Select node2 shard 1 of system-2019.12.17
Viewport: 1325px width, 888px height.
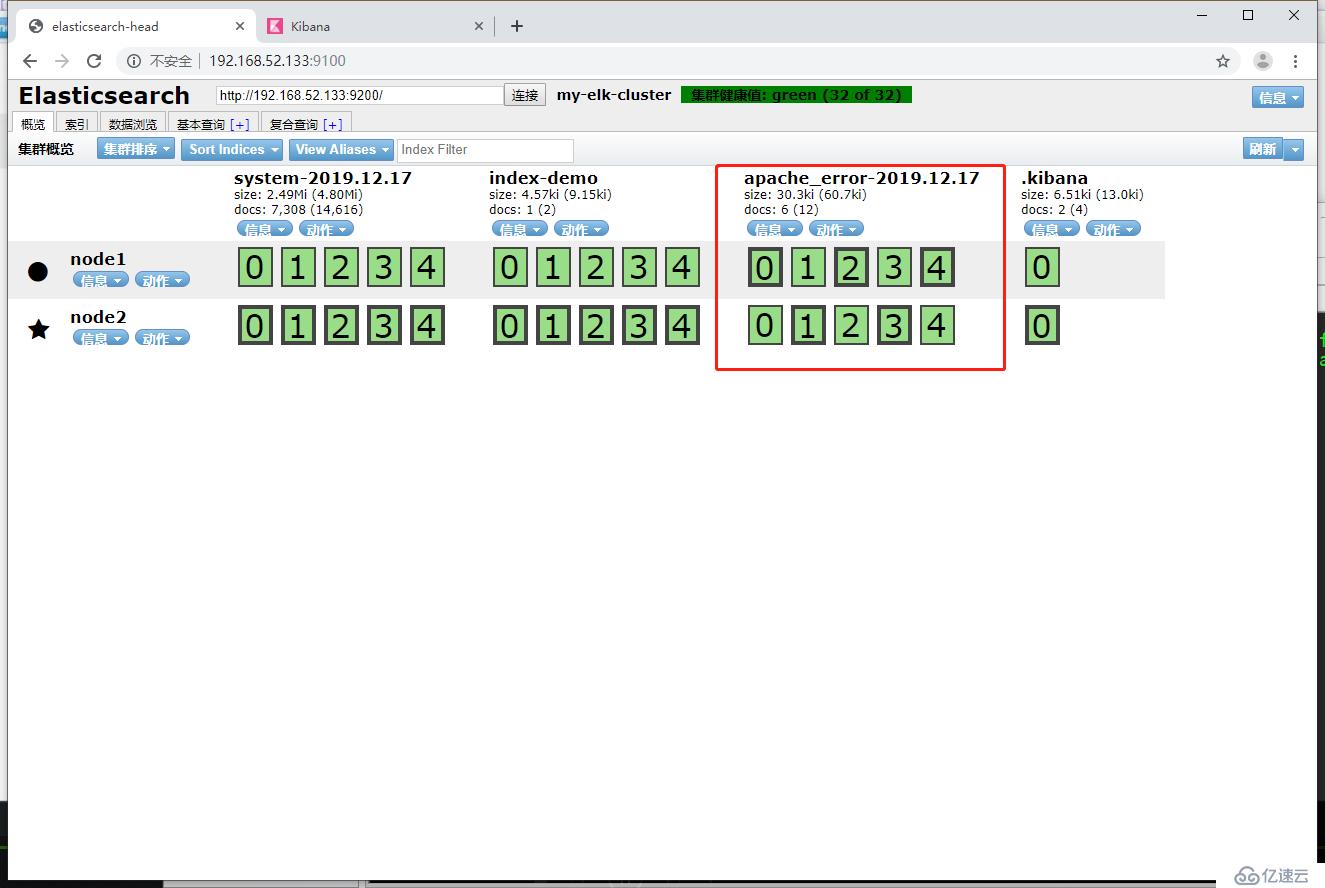pos(298,326)
